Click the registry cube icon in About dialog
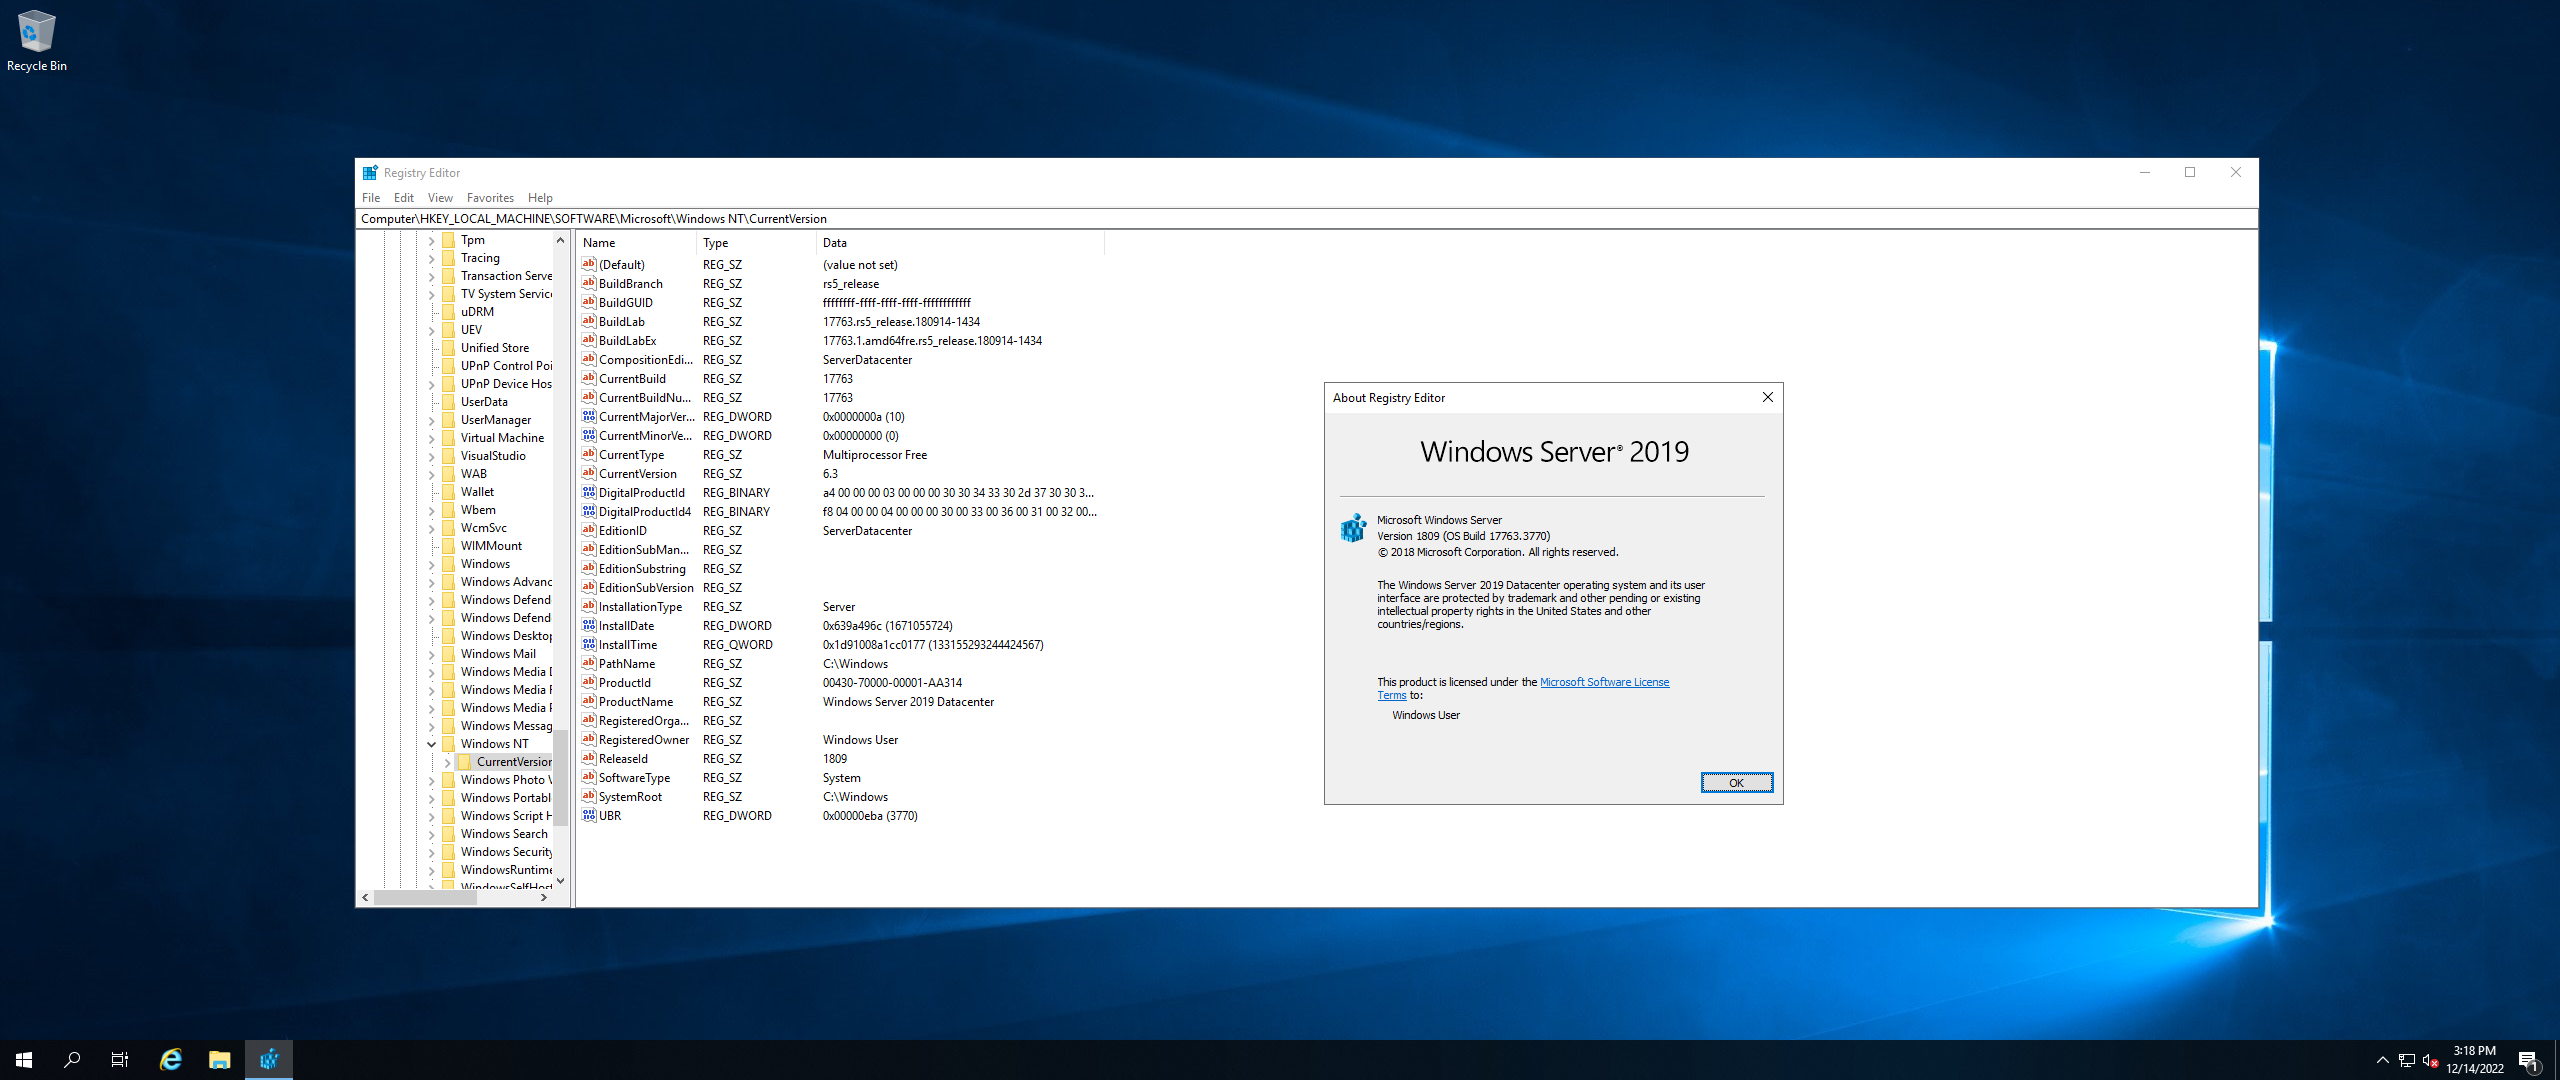 click(x=1353, y=528)
